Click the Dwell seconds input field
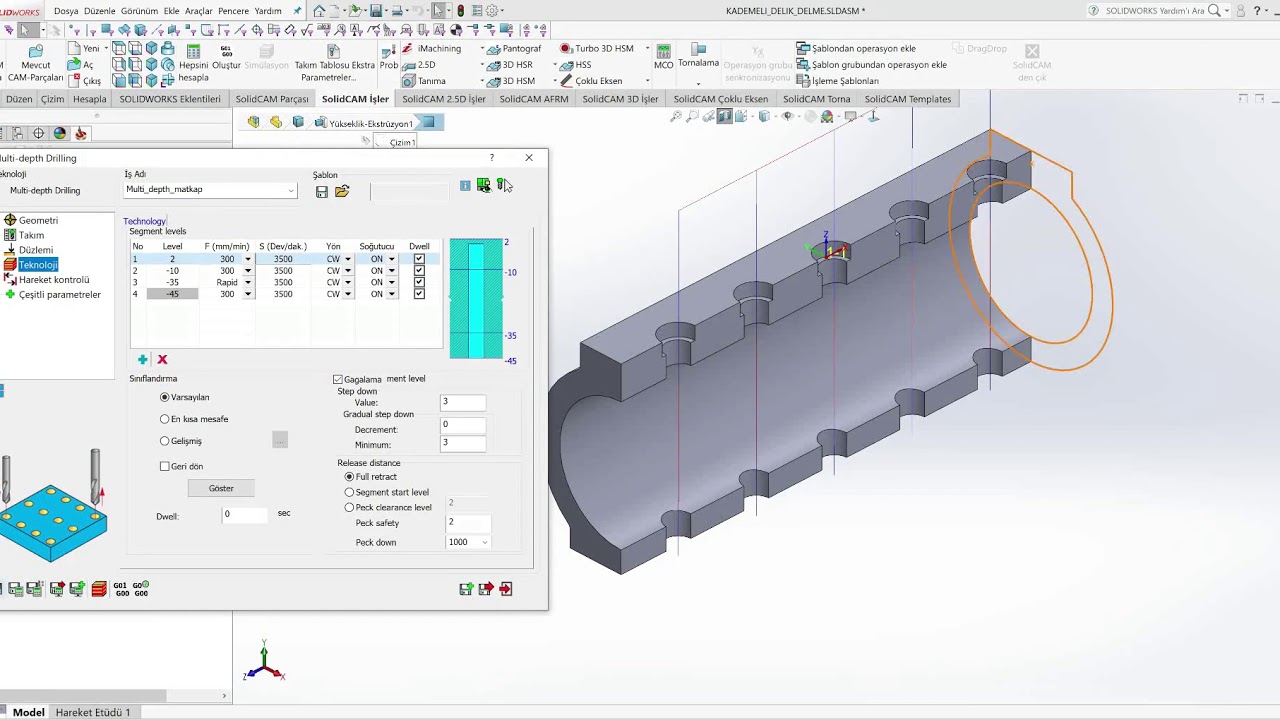 [246, 514]
